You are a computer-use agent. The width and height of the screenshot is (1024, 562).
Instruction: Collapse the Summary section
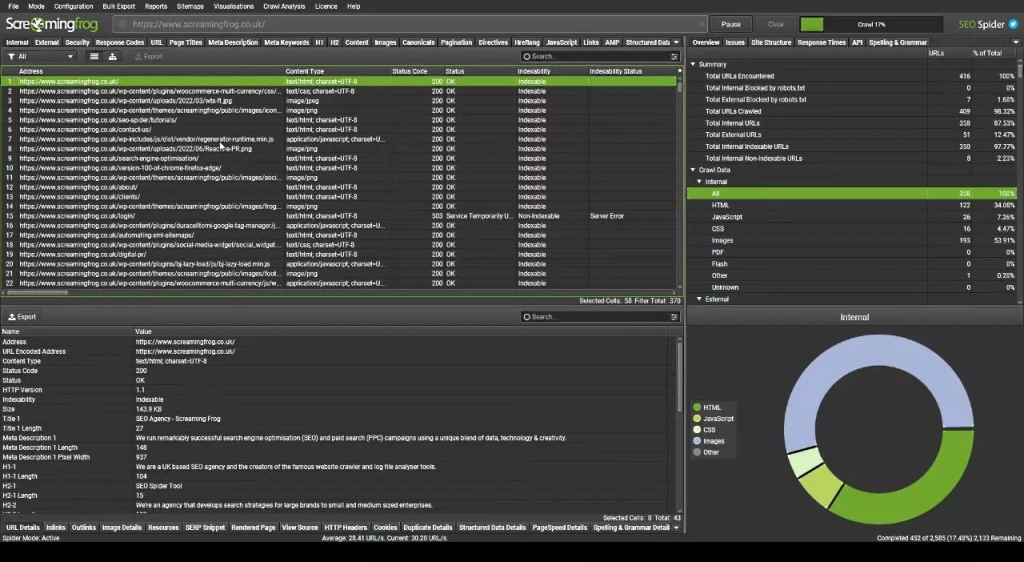click(x=694, y=65)
